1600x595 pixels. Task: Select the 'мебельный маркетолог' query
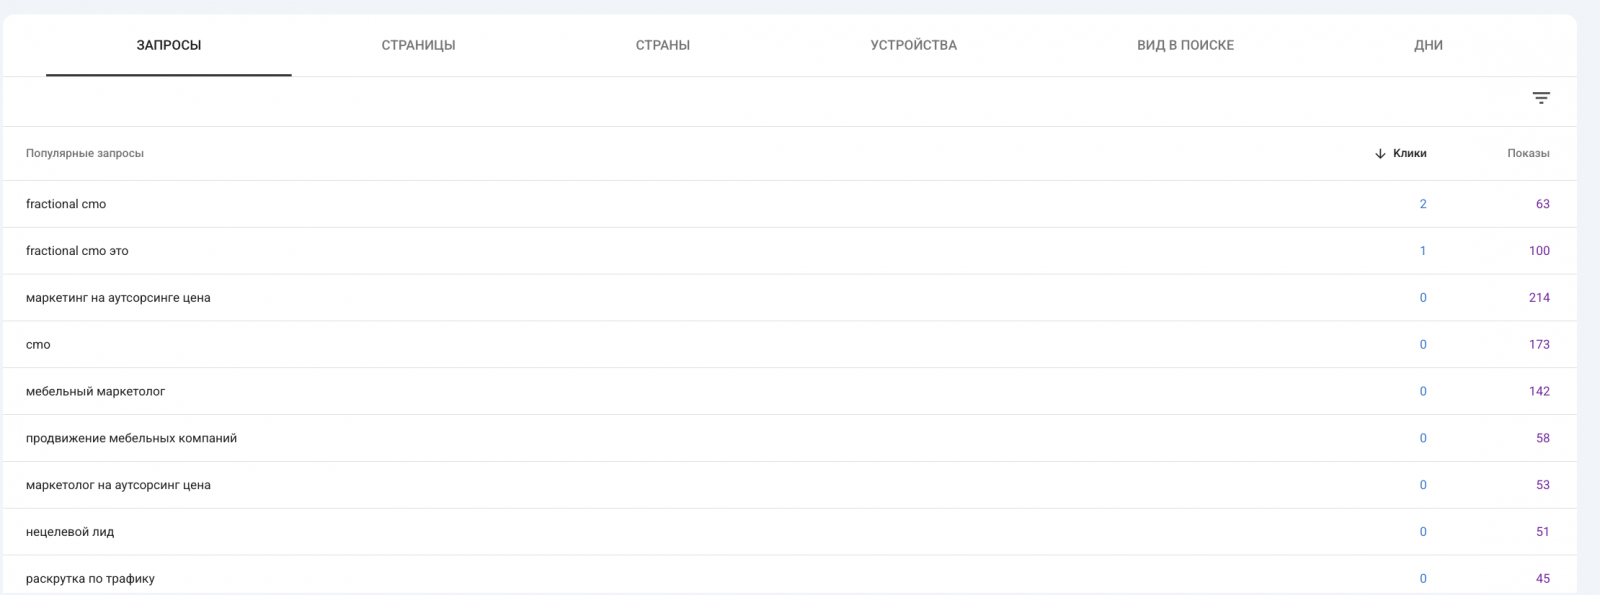pyautogui.click(x=789, y=392)
